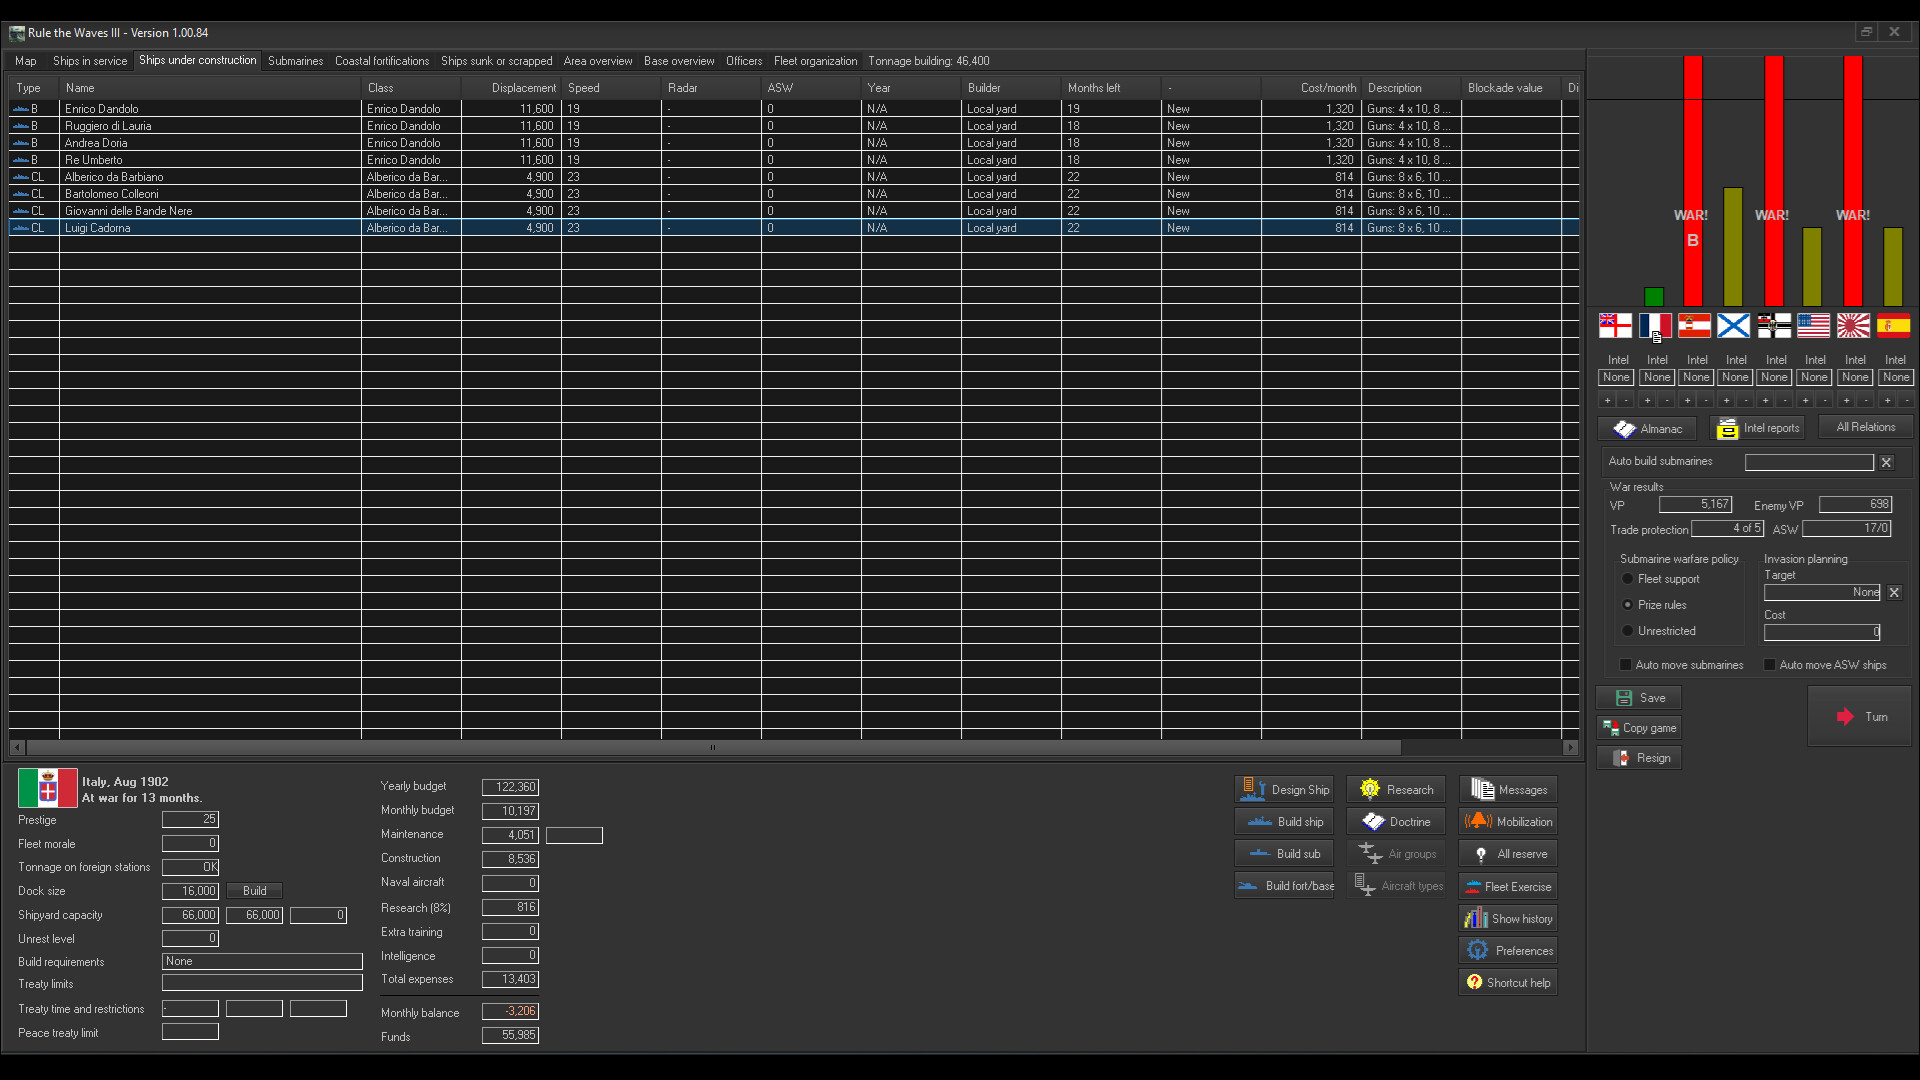
Task: Open the Doctrine screen
Action: pyautogui.click(x=1395, y=821)
